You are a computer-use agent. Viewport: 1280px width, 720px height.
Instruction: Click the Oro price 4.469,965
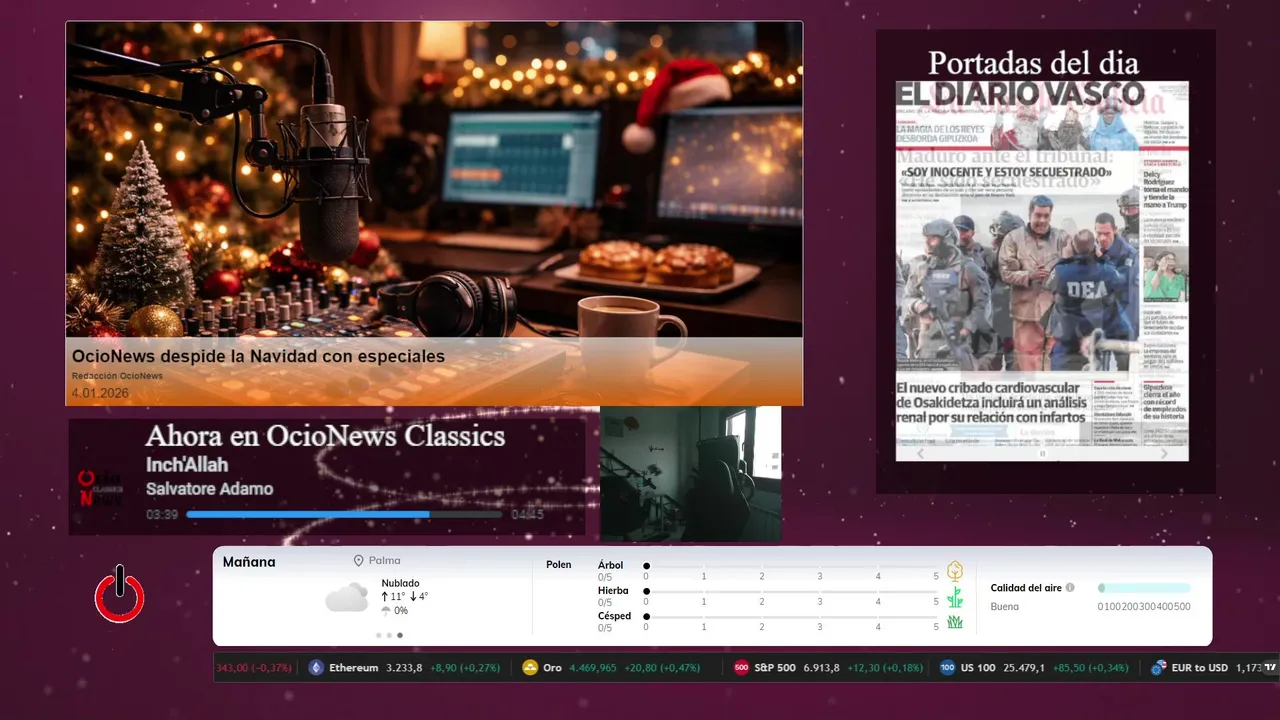pyautogui.click(x=593, y=668)
